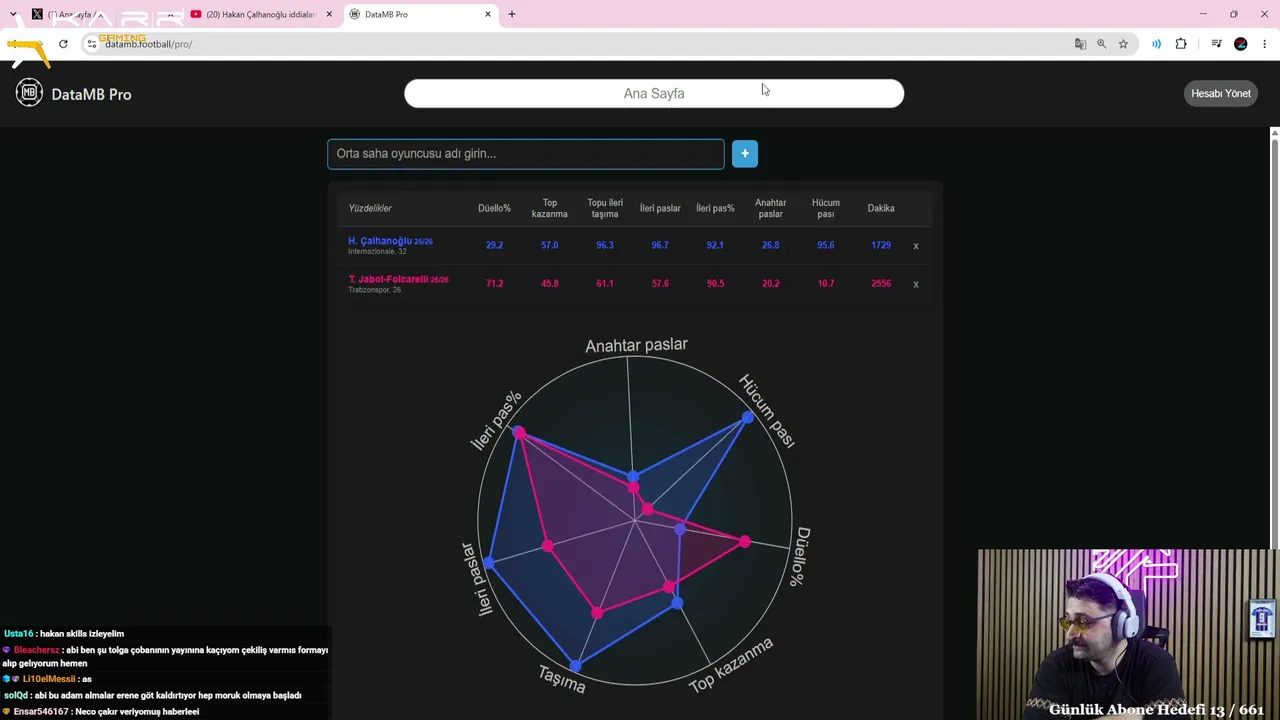The width and height of the screenshot is (1280, 720).
Task: Click Jabol-Folcarelli's 10.7 Hücum pası value
Action: [x=825, y=283]
